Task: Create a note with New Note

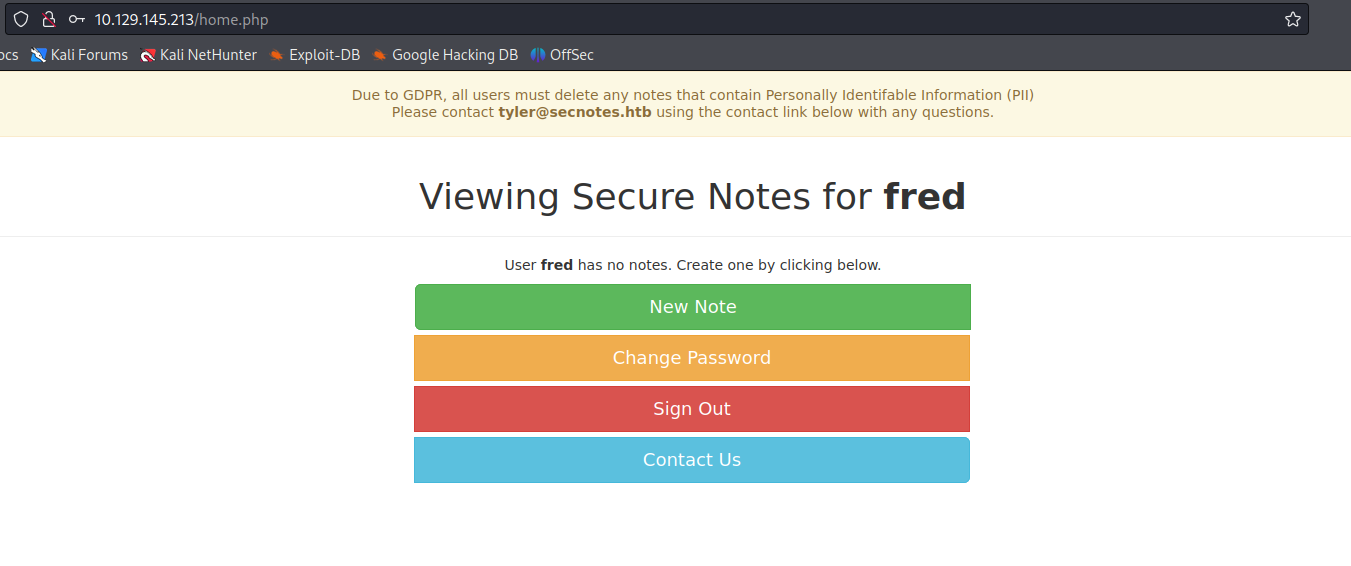Action: (692, 307)
